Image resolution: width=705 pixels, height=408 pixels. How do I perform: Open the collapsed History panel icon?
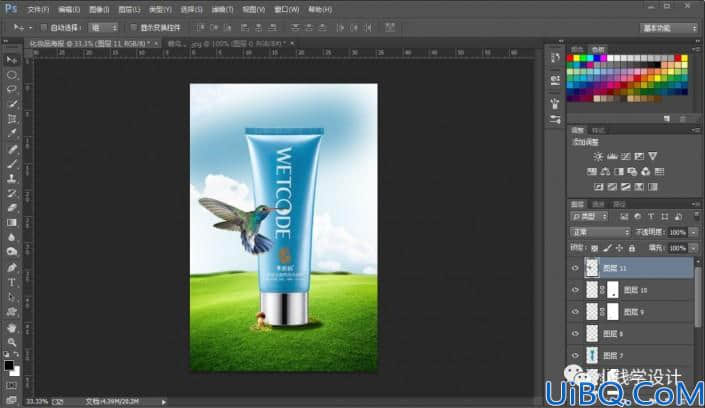(555, 58)
